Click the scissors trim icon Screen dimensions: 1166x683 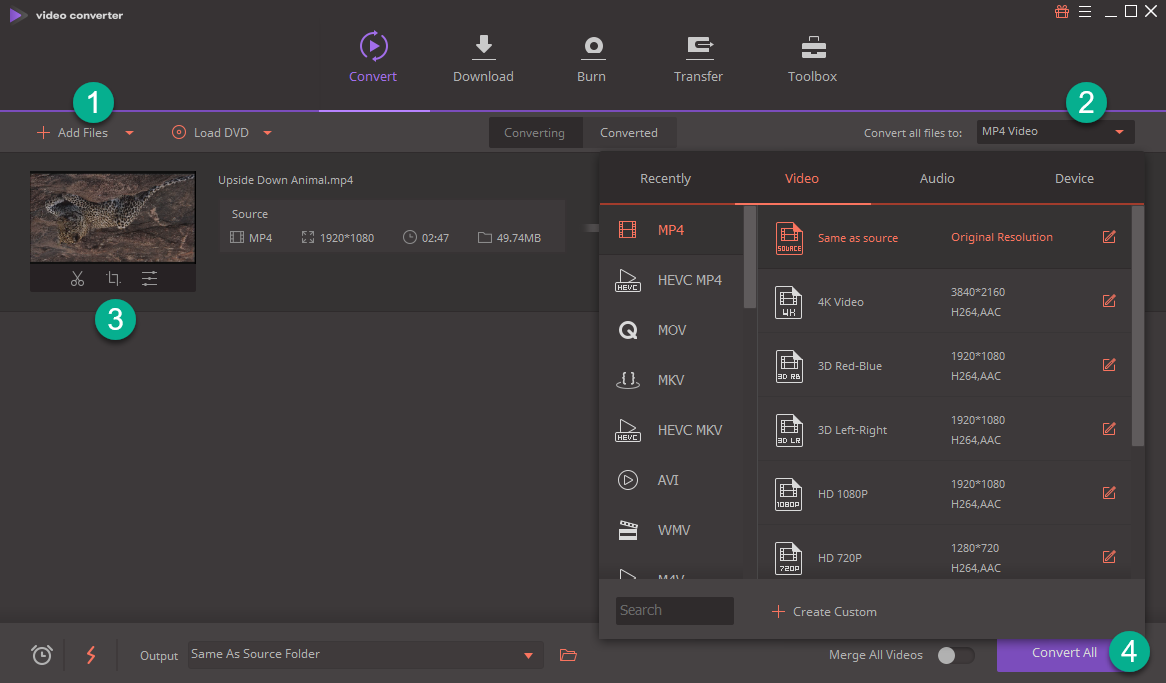click(77, 278)
